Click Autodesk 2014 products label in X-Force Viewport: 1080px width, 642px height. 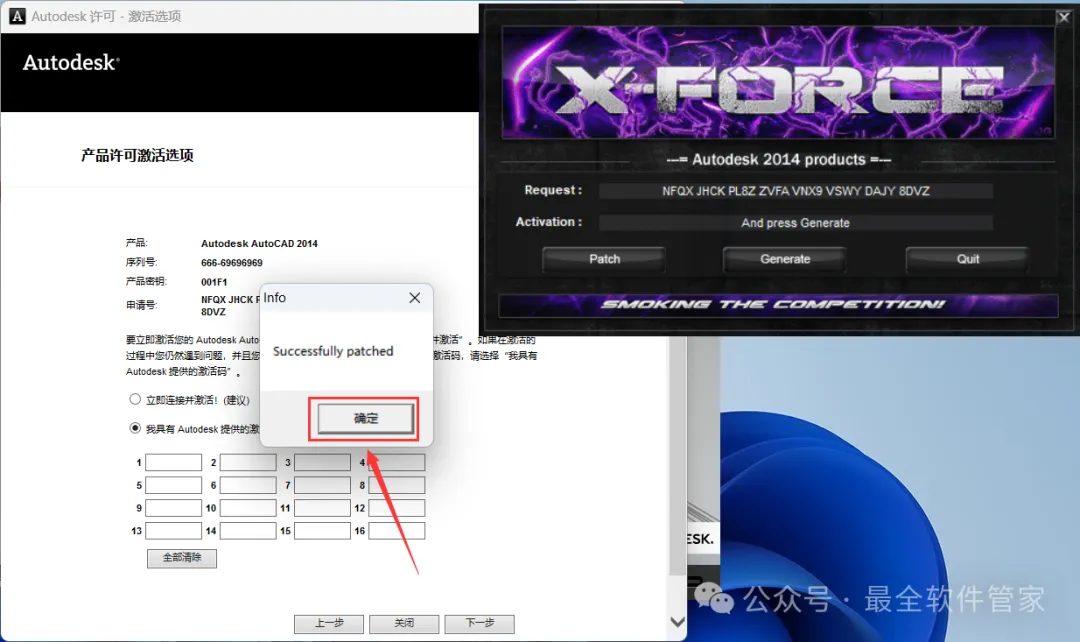pos(778,160)
